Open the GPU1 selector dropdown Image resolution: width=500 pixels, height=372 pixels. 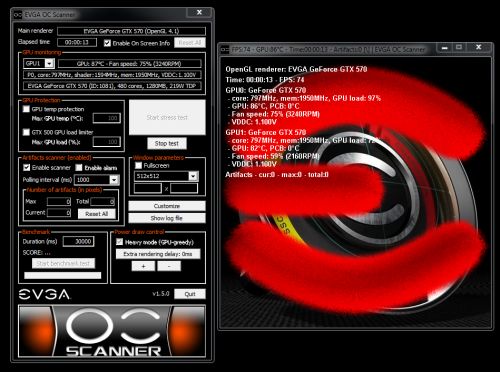click(50, 63)
